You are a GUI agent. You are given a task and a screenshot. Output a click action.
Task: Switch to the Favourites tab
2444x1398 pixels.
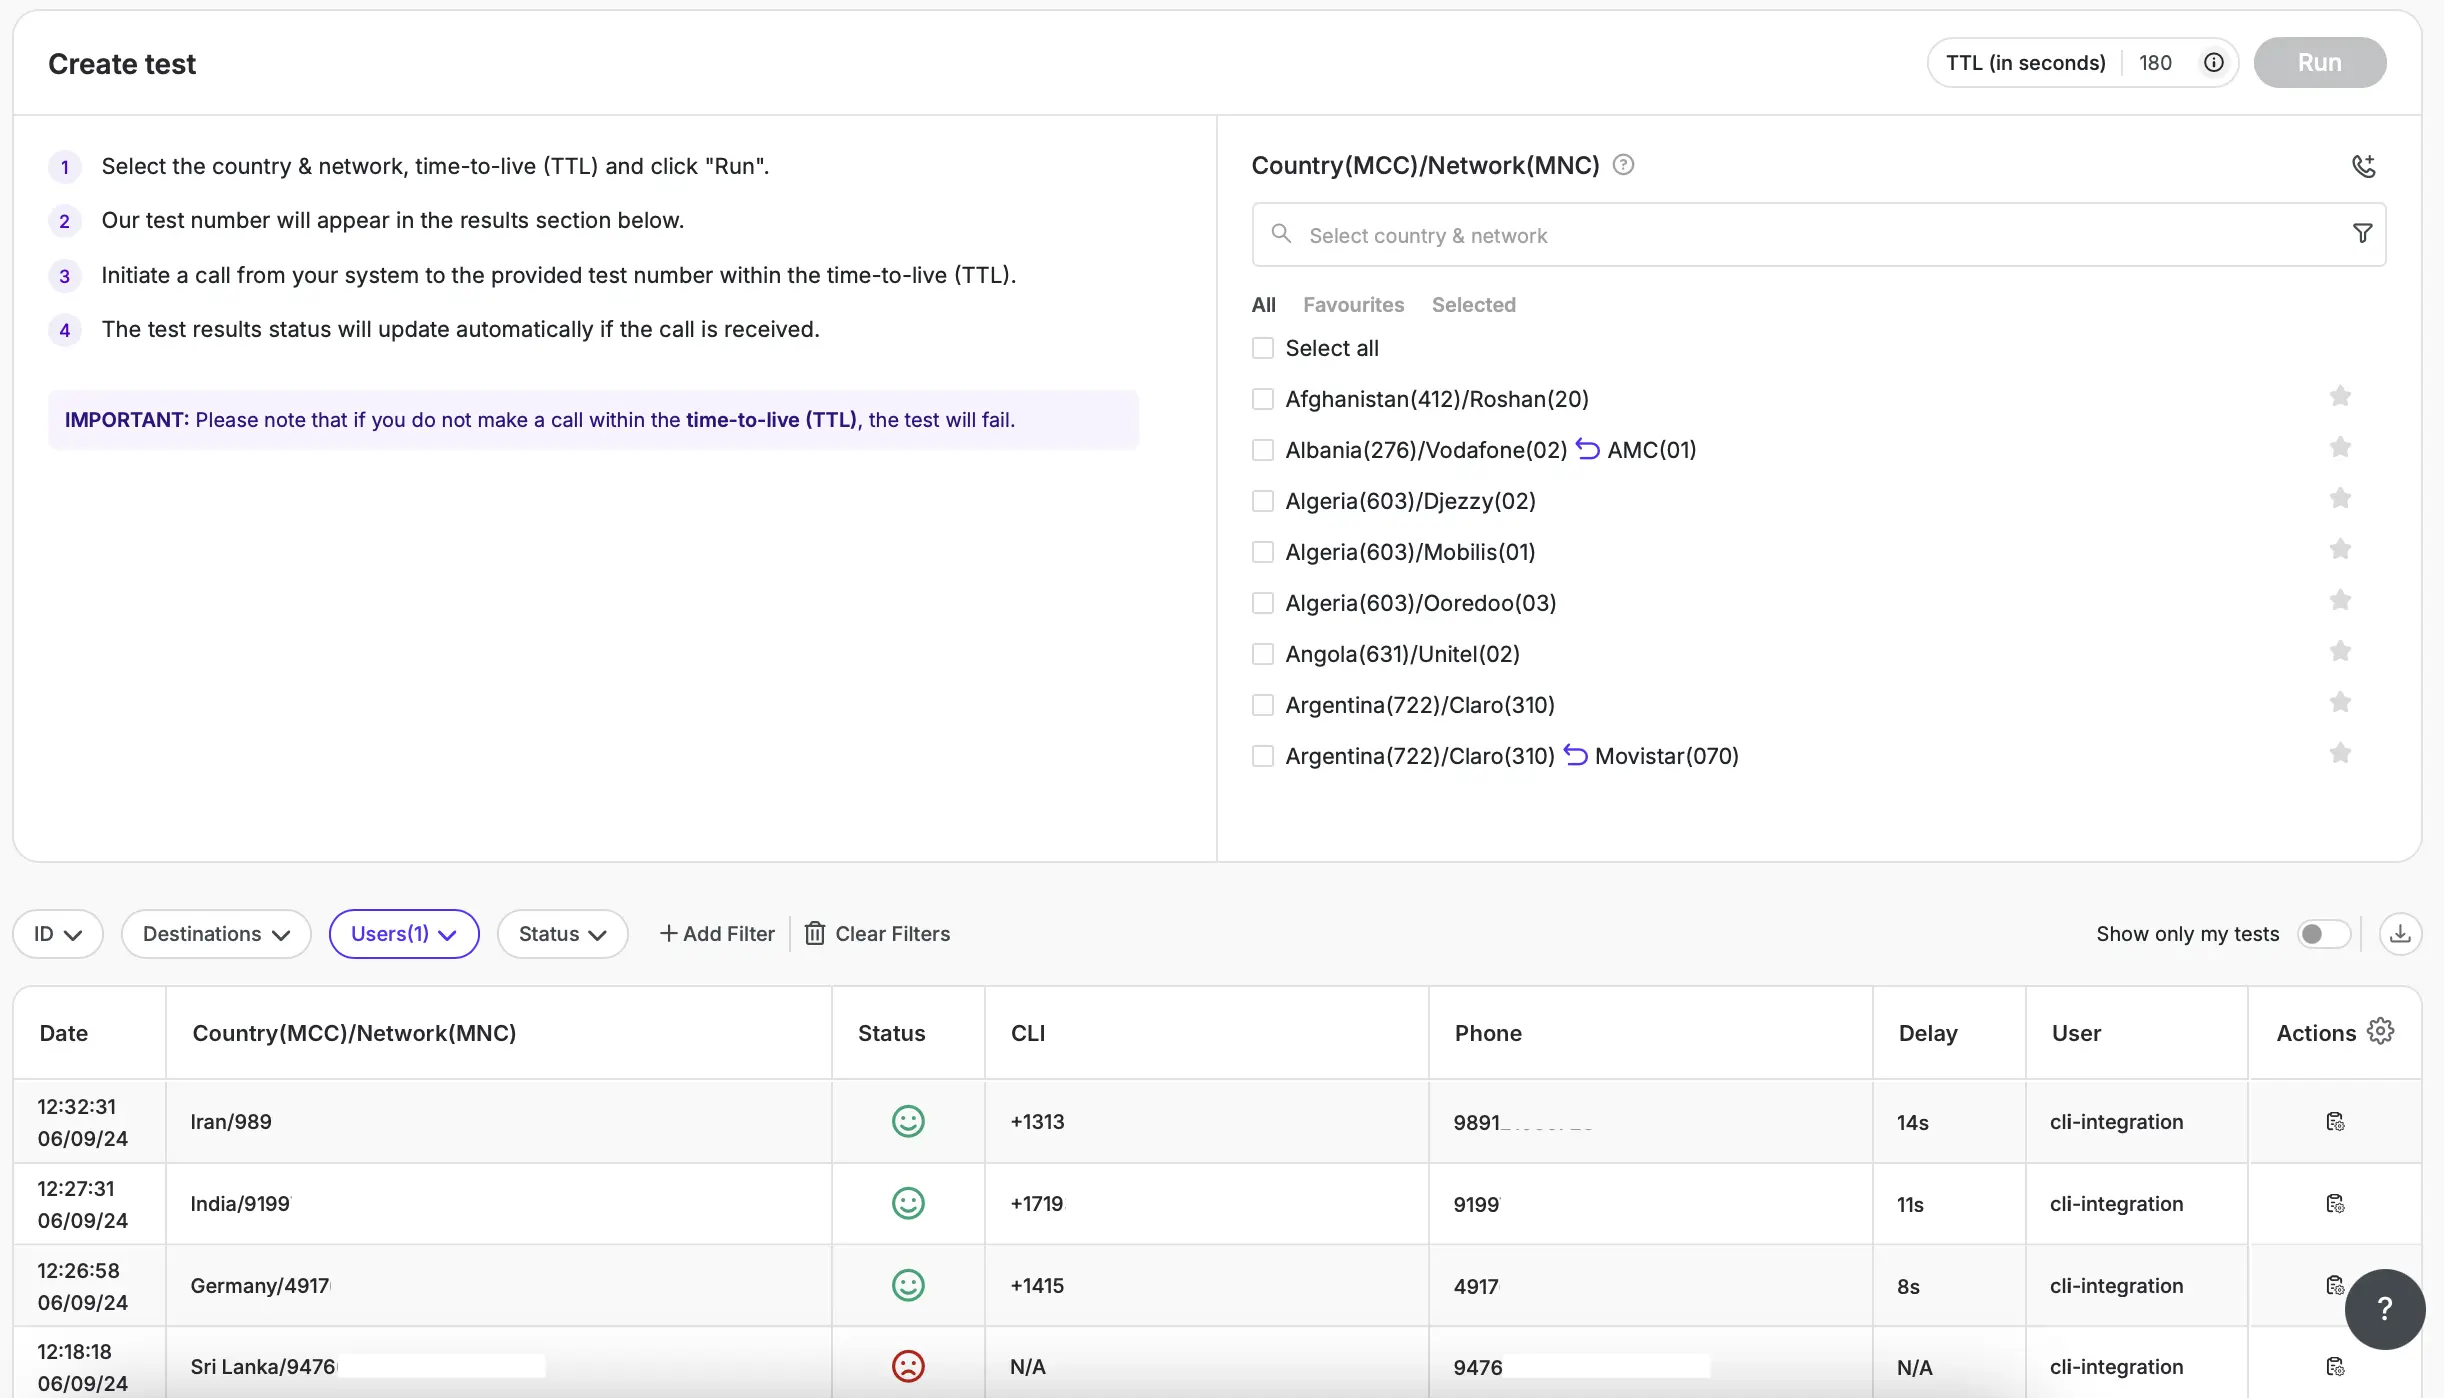click(1353, 305)
